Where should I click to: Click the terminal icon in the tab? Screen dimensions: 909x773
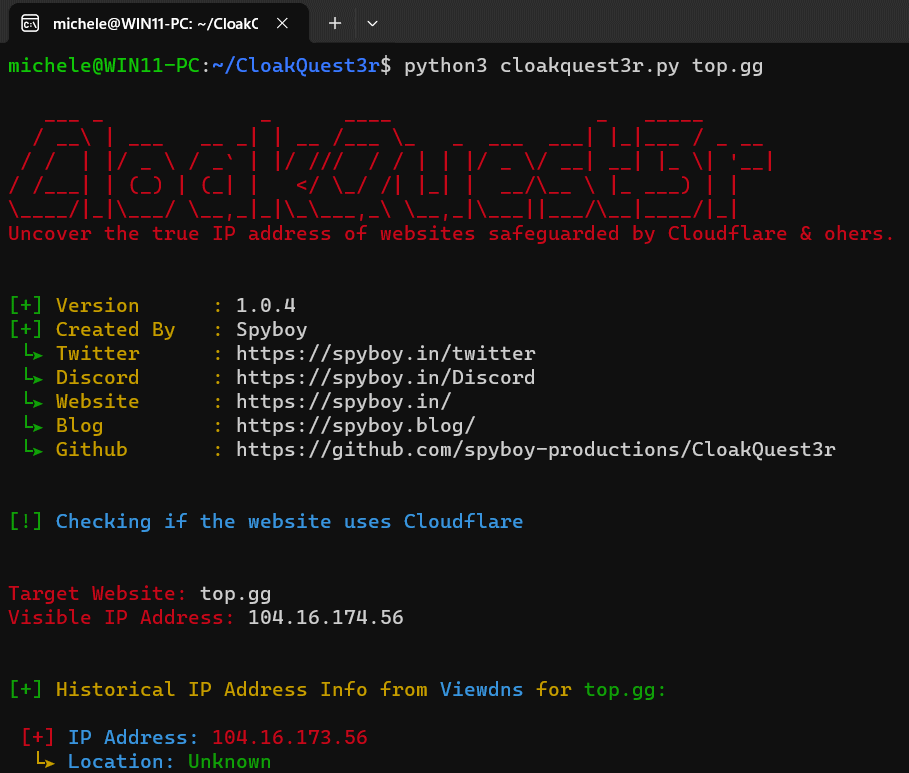tap(30, 23)
